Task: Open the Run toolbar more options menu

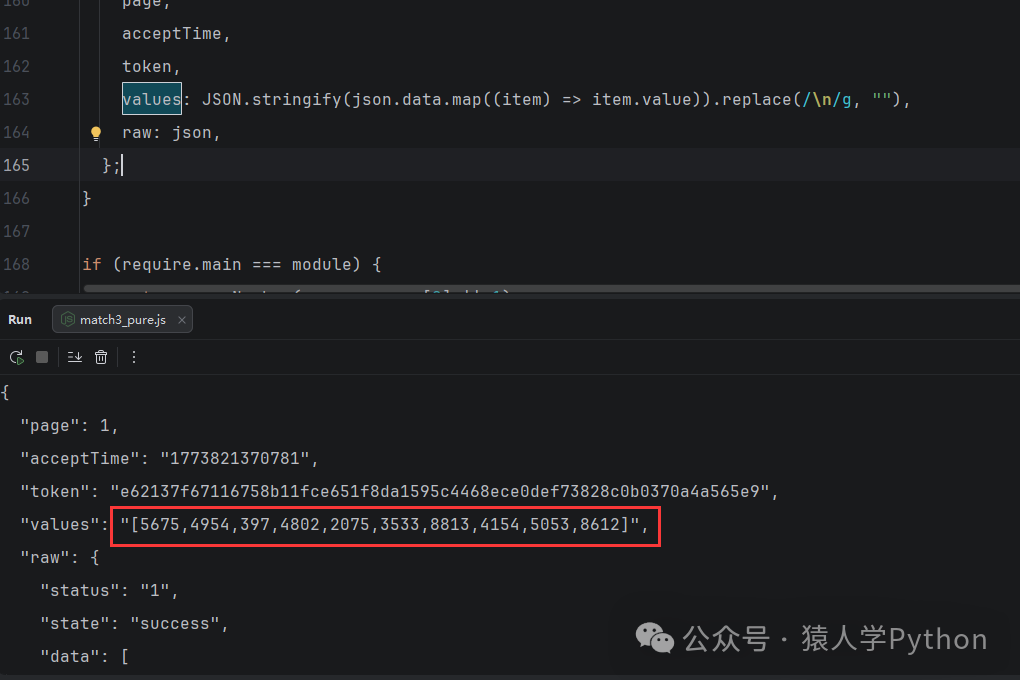Action: 134,357
